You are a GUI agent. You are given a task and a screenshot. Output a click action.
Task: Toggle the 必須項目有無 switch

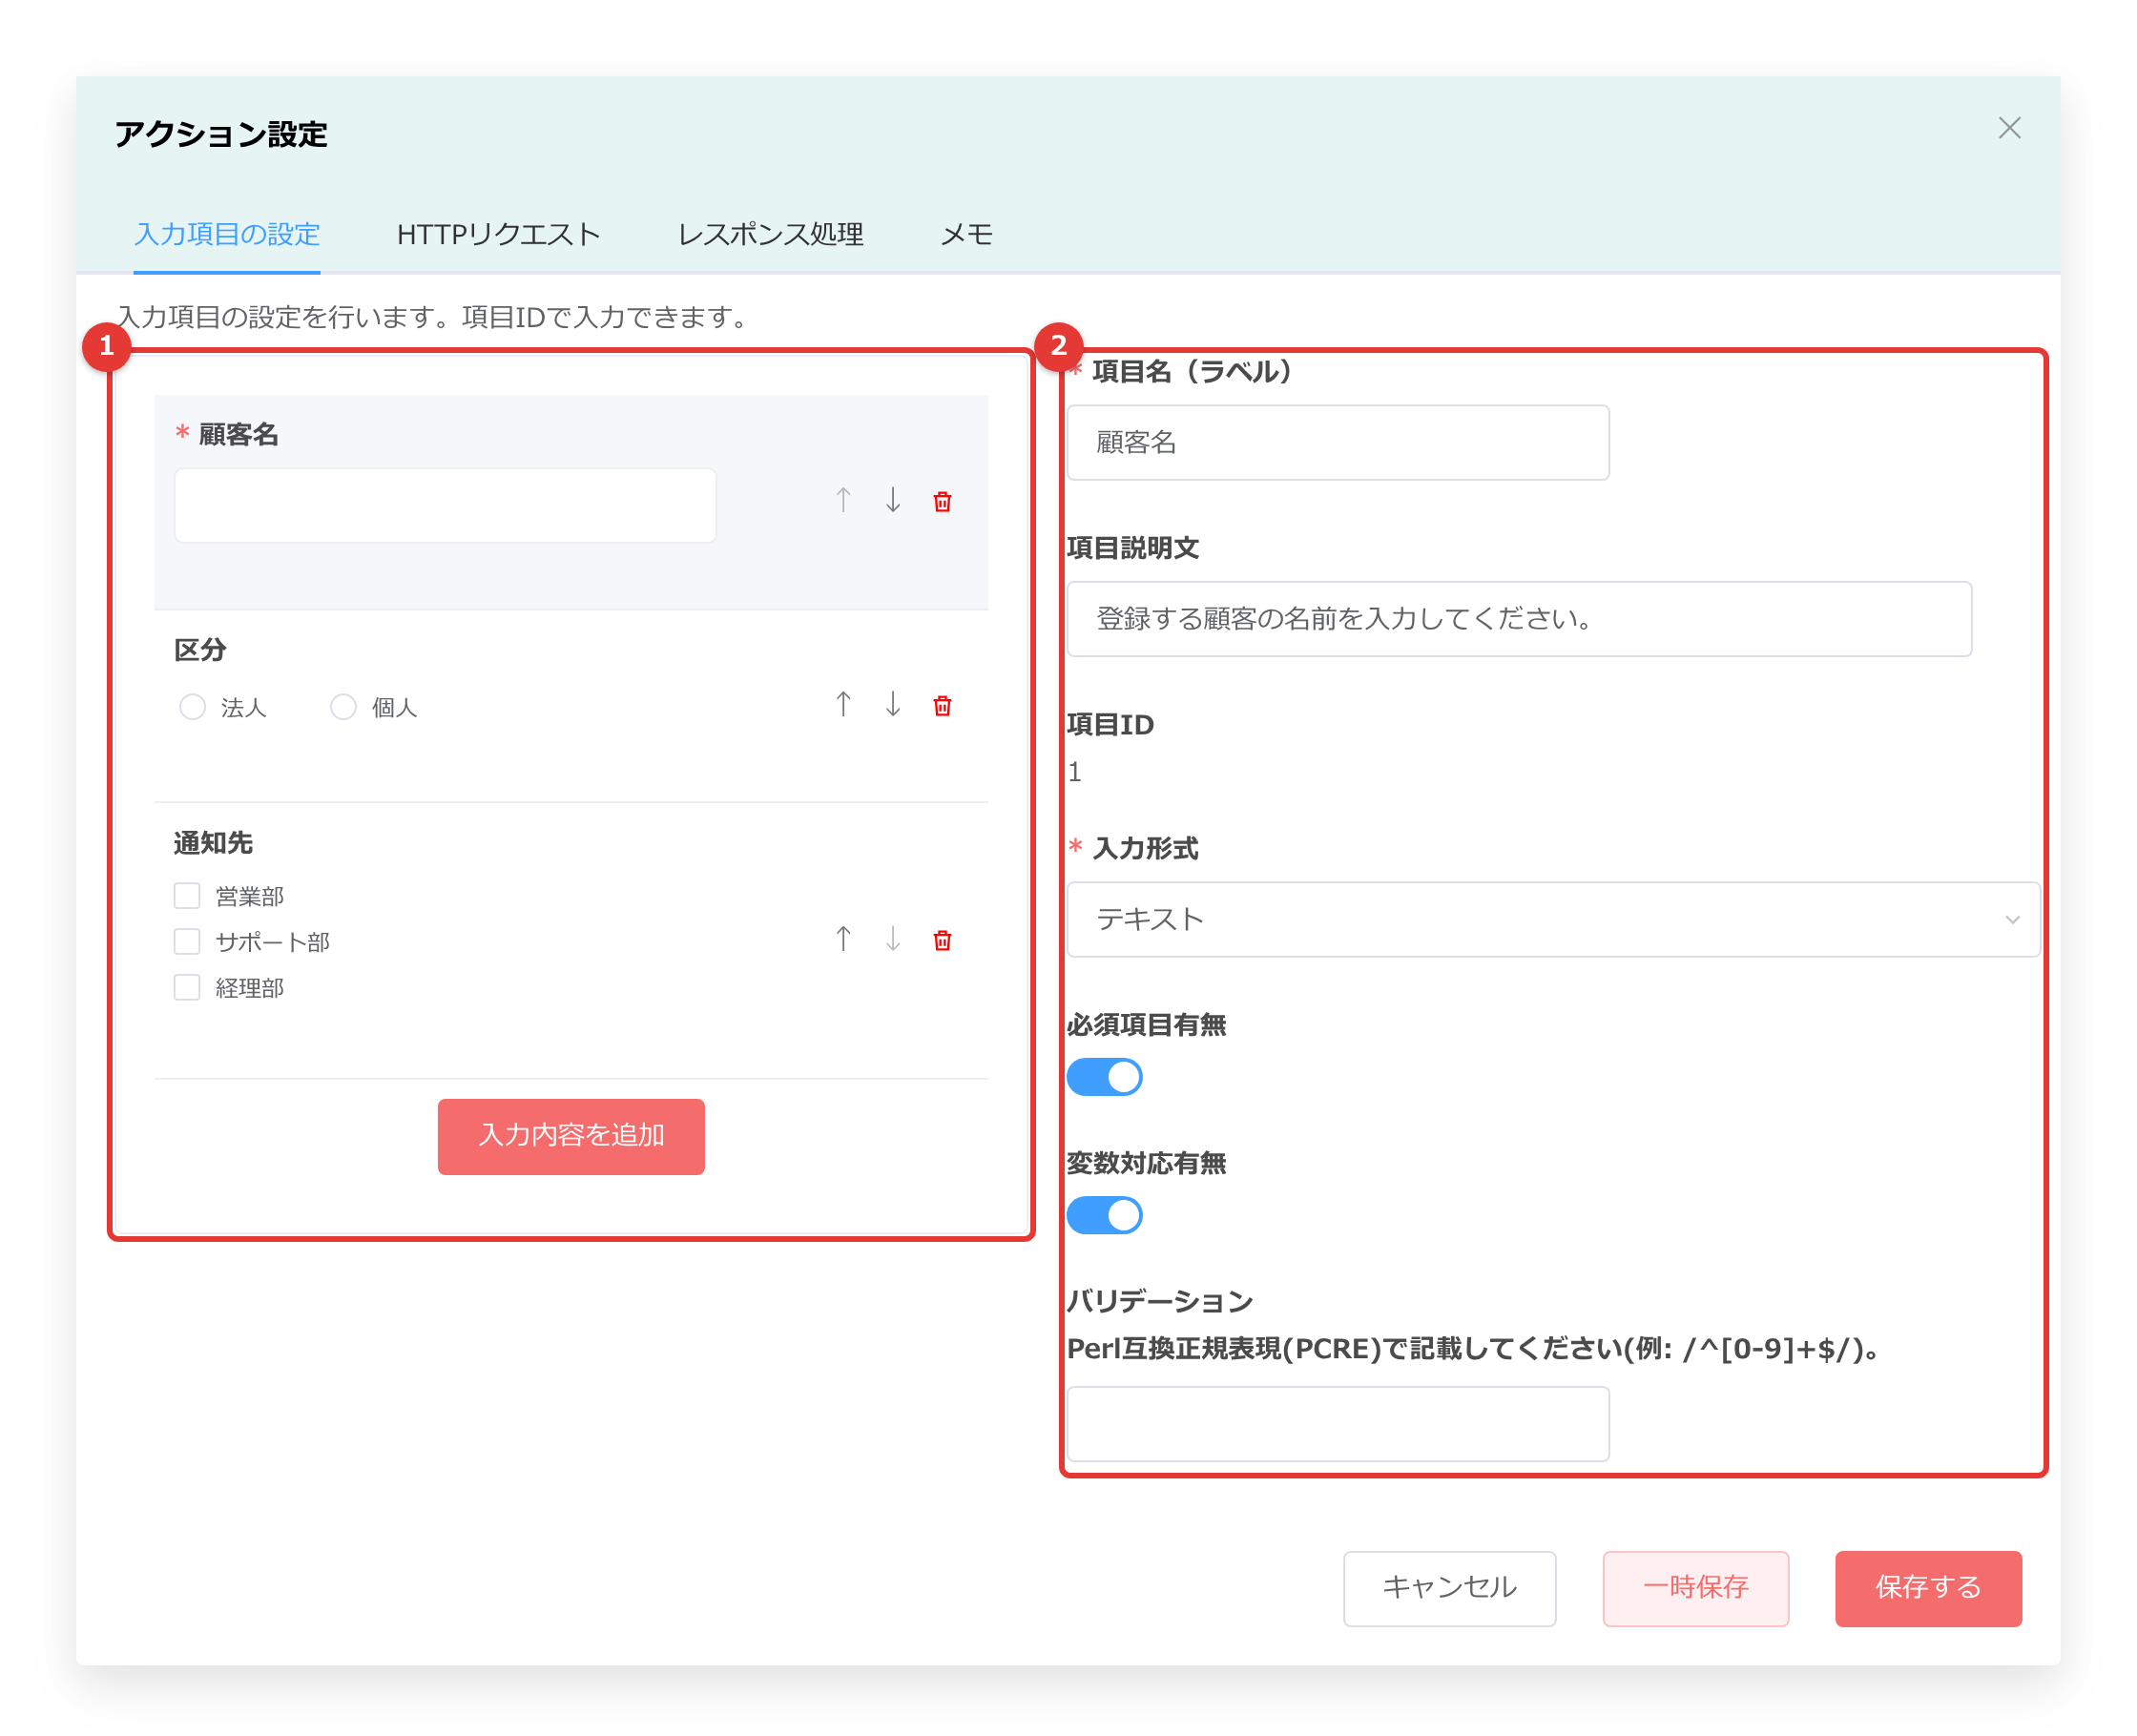(1104, 1077)
